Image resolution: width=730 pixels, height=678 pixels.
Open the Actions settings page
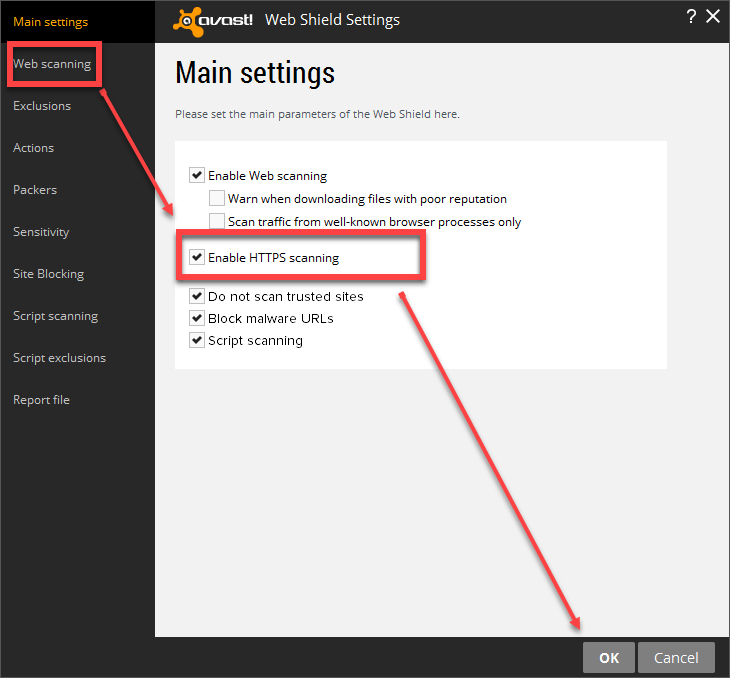(33, 147)
